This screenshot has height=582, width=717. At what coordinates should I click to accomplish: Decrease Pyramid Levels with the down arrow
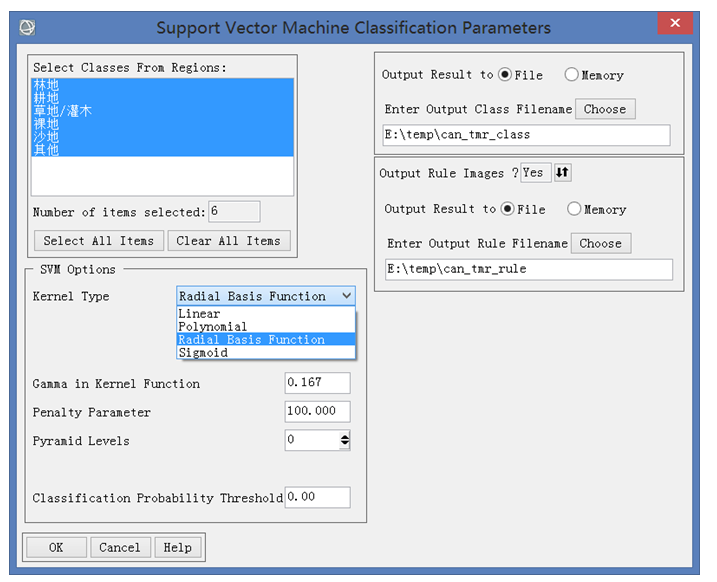pyautogui.click(x=345, y=444)
